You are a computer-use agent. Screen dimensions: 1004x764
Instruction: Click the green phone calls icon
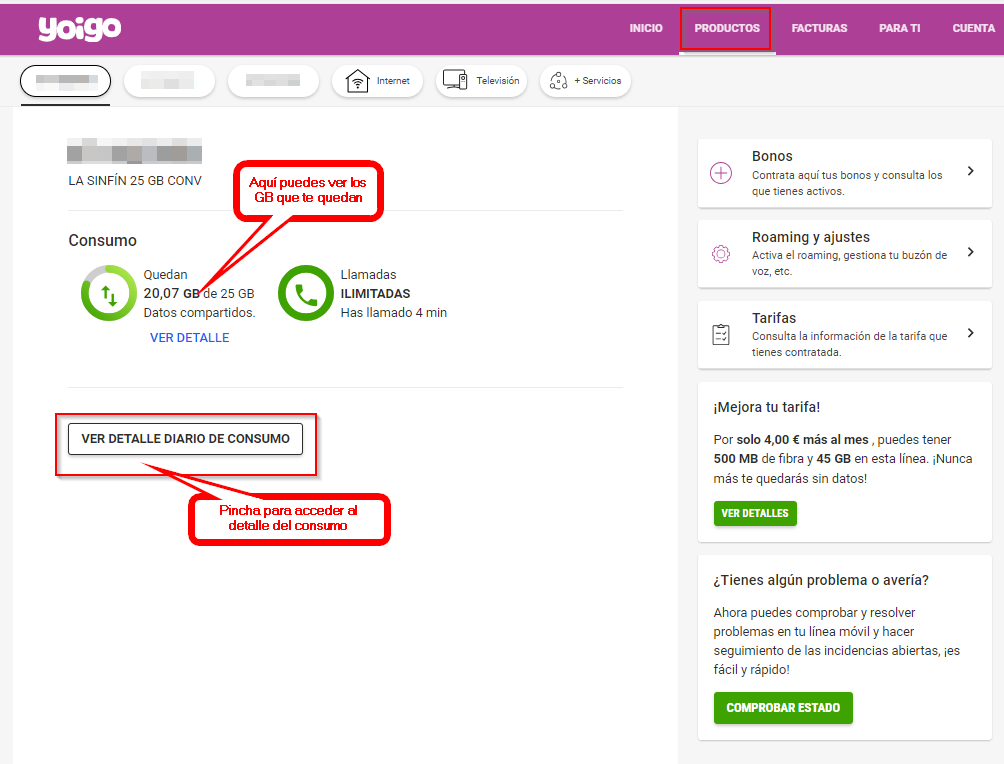[305, 293]
